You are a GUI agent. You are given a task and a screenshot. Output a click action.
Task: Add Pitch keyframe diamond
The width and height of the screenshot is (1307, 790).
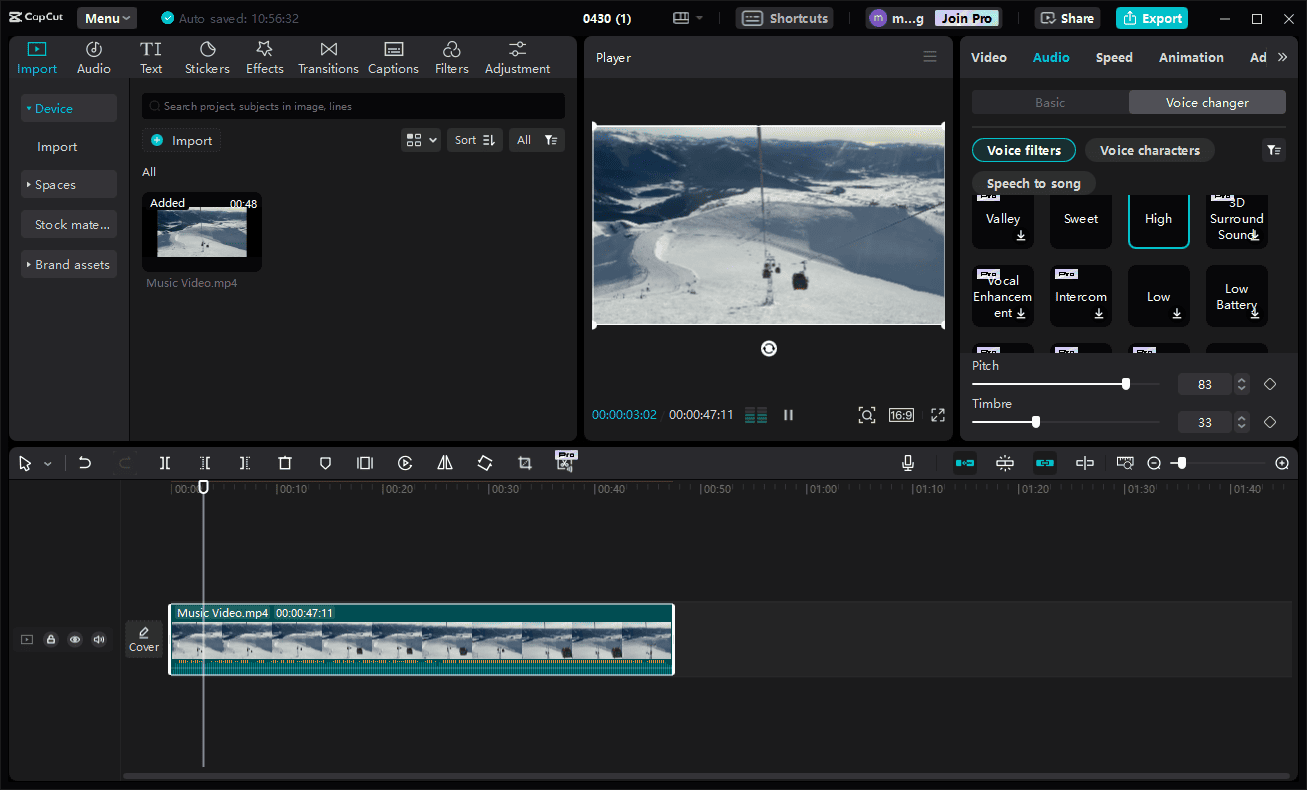[1270, 384]
